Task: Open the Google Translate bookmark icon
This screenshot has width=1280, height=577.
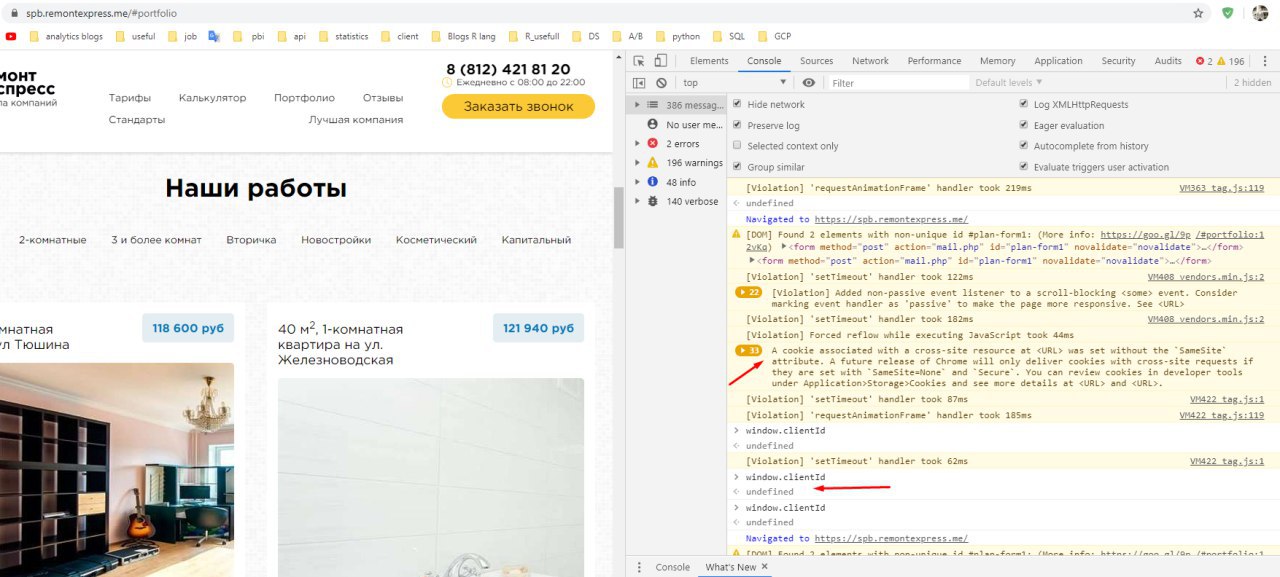Action: (214, 36)
